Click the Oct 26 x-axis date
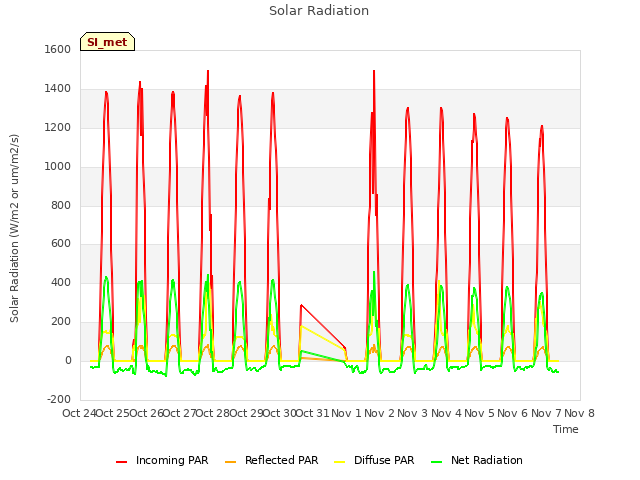This screenshot has height=480, width=640. tap(146, 413)
